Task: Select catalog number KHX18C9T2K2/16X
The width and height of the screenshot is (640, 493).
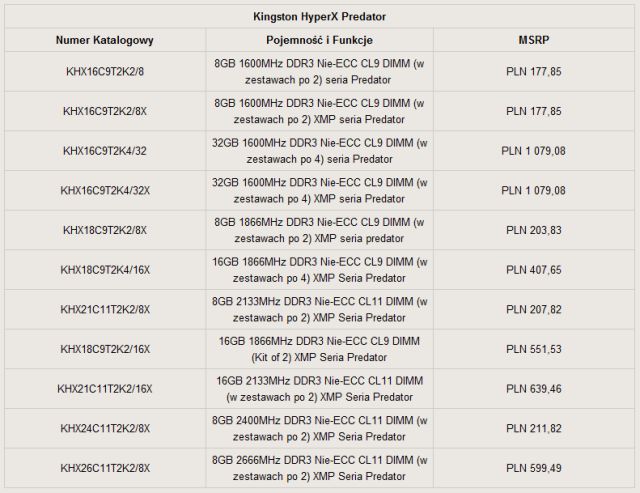Action: point(105,349)
